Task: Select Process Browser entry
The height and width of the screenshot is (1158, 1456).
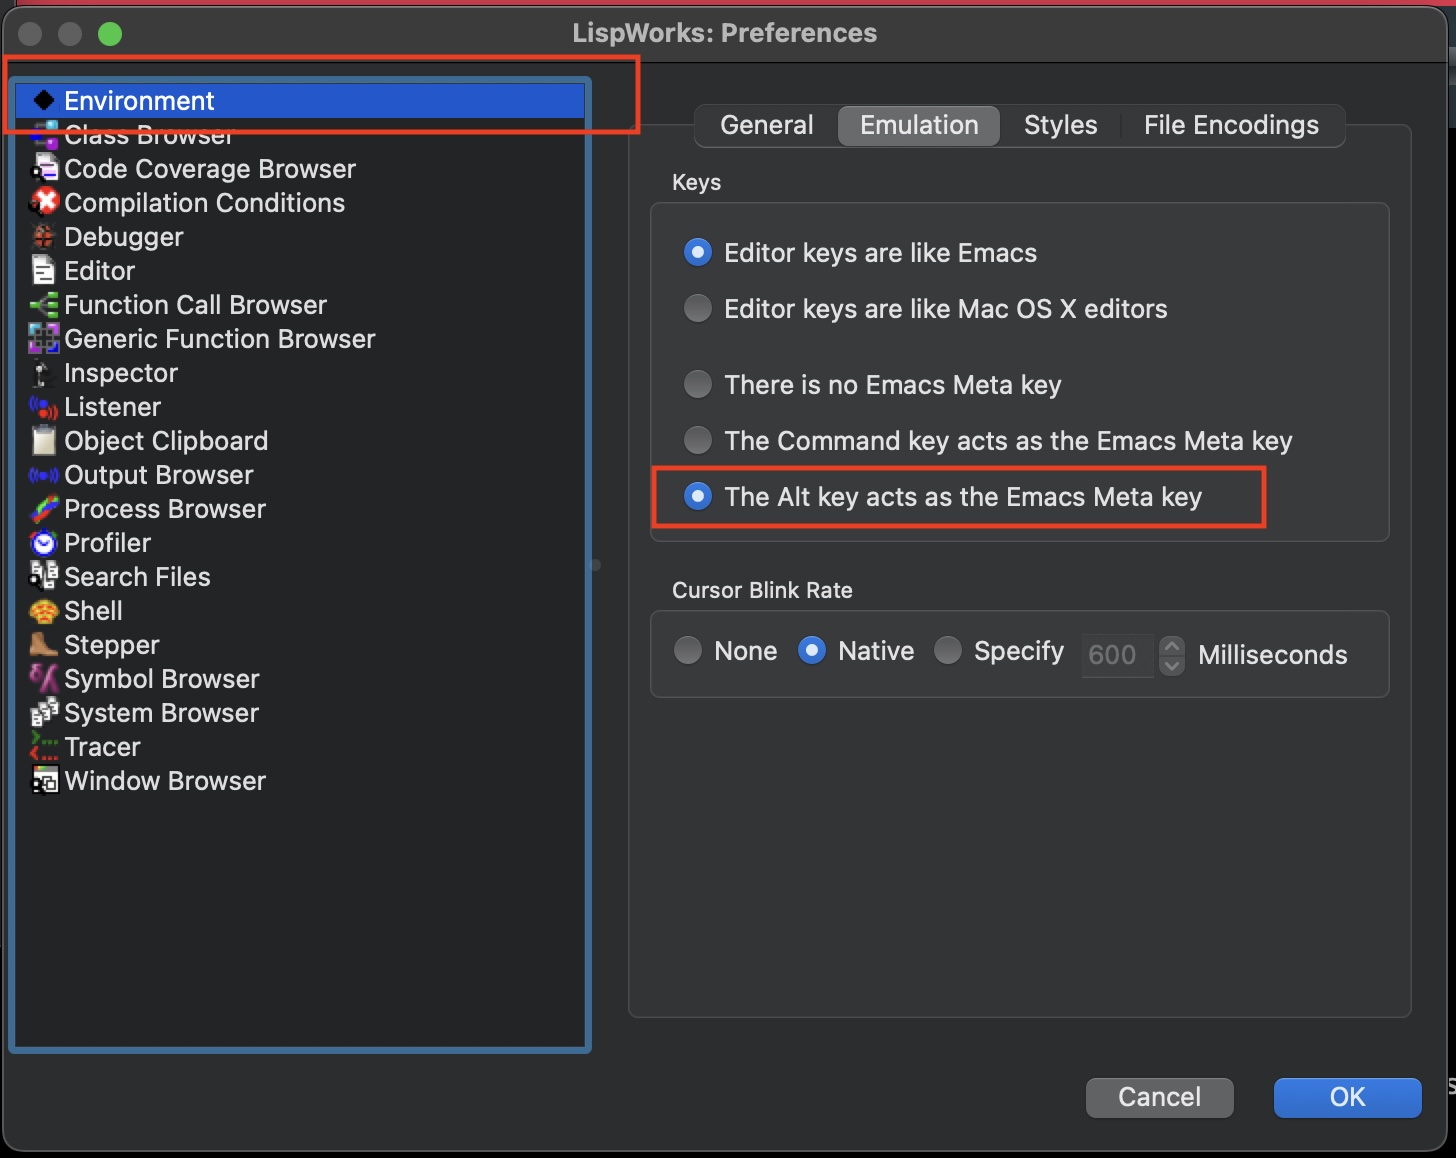Action: 300,508
